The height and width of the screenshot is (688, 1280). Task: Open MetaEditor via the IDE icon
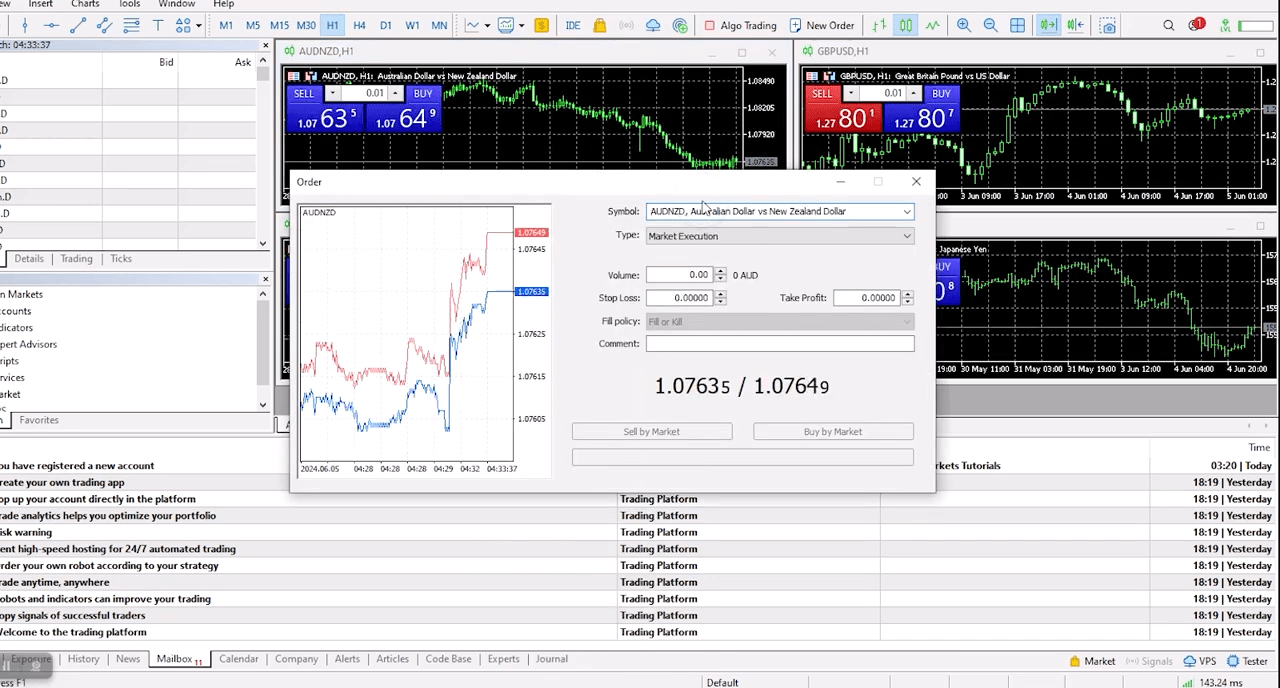(572, 25)
